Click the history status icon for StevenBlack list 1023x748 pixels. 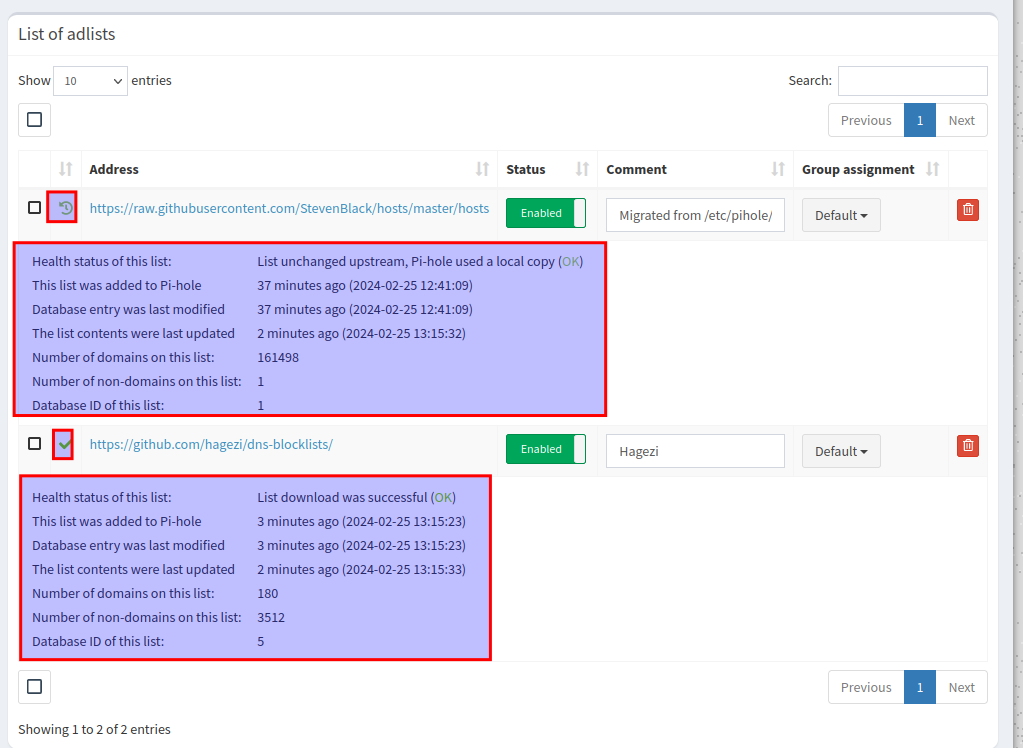pos(65,208)
